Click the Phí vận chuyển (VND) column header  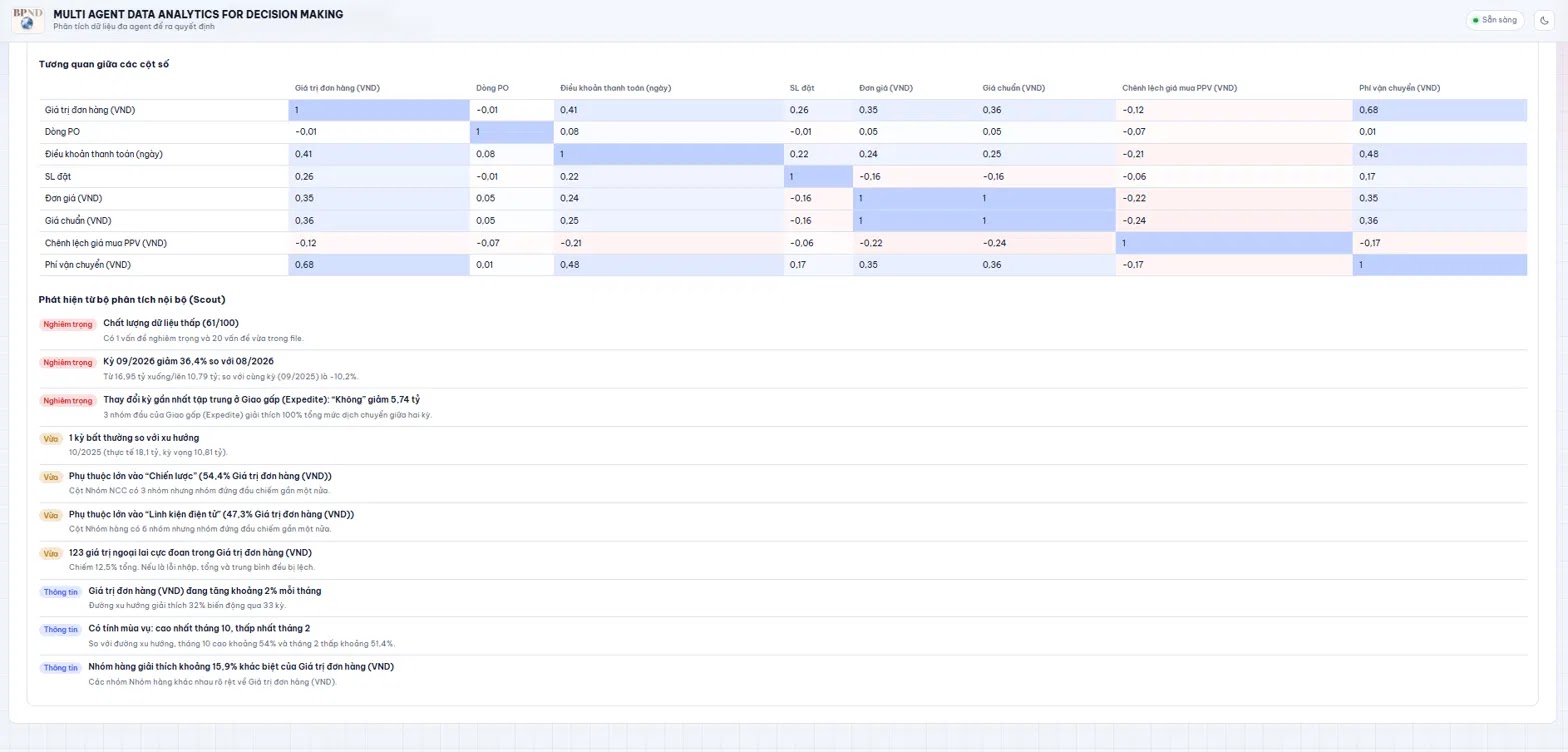coord(1399,88)
